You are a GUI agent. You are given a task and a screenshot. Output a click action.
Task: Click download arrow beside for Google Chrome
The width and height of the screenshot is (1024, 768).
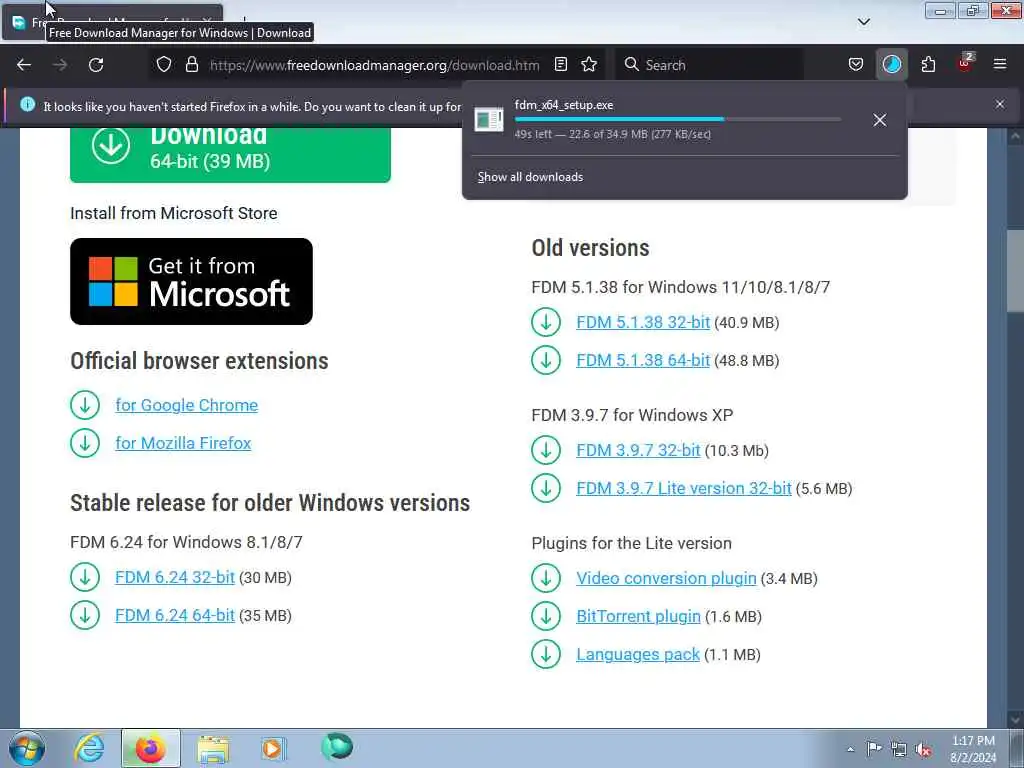tap(85, 405)
